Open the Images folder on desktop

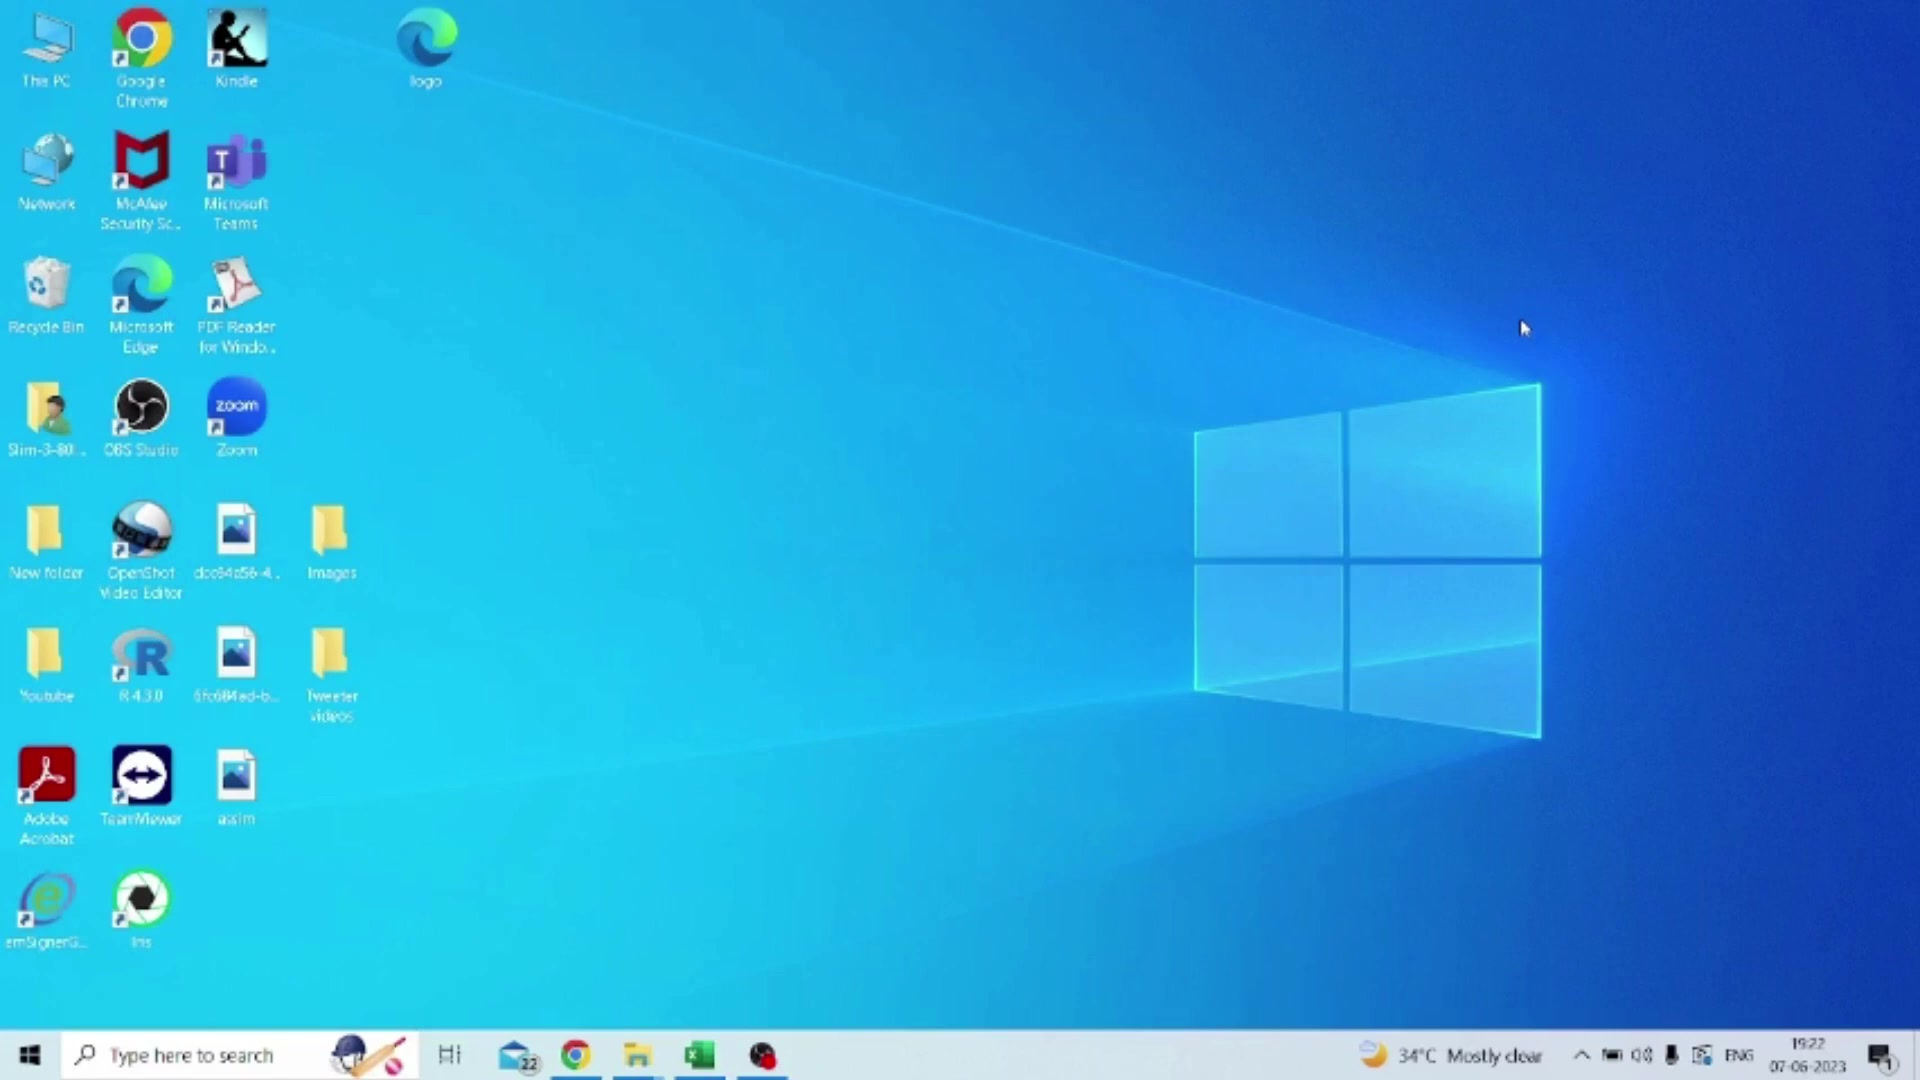click(331, 541)
